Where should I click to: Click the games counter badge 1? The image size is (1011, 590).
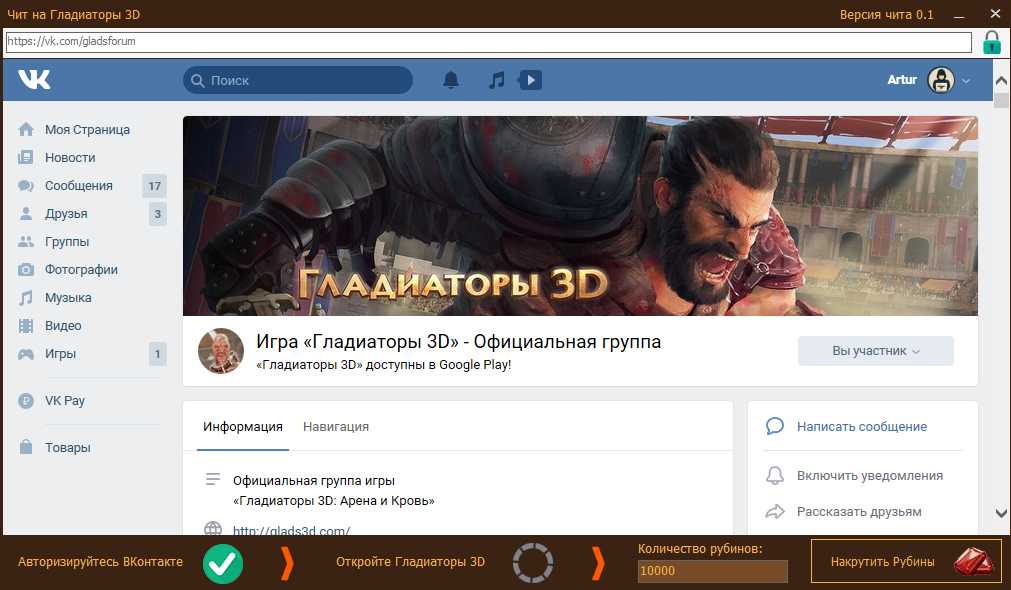coord(157,354)
